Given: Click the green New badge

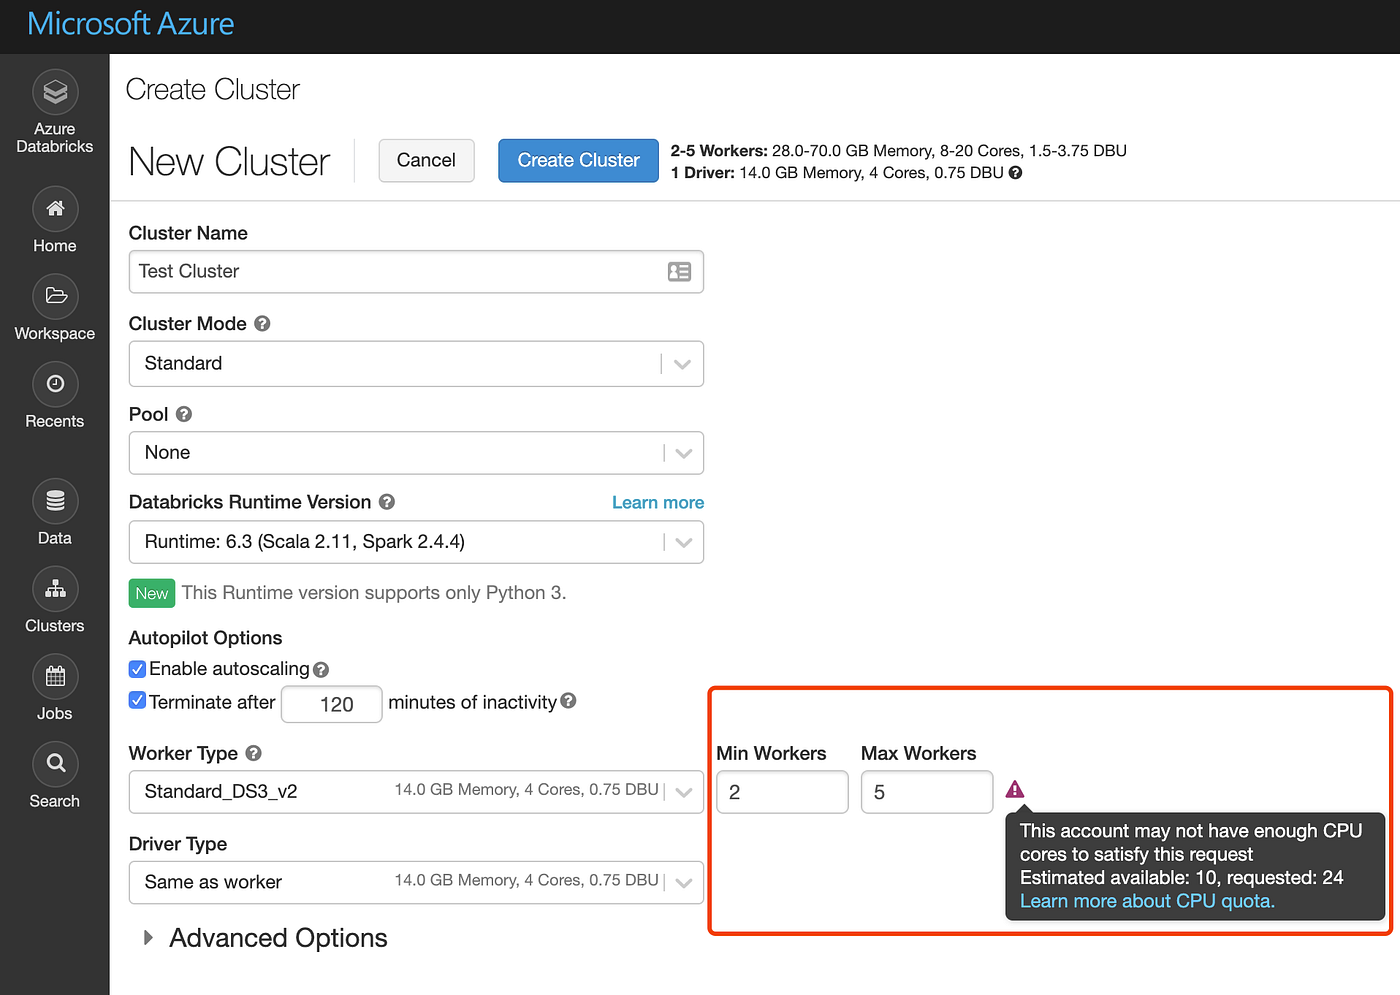Looking at the screenshot, I should [152, 593].
